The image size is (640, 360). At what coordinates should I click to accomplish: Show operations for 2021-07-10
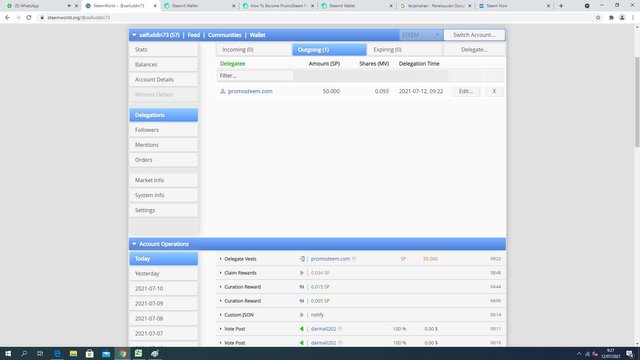coord(164,289)
